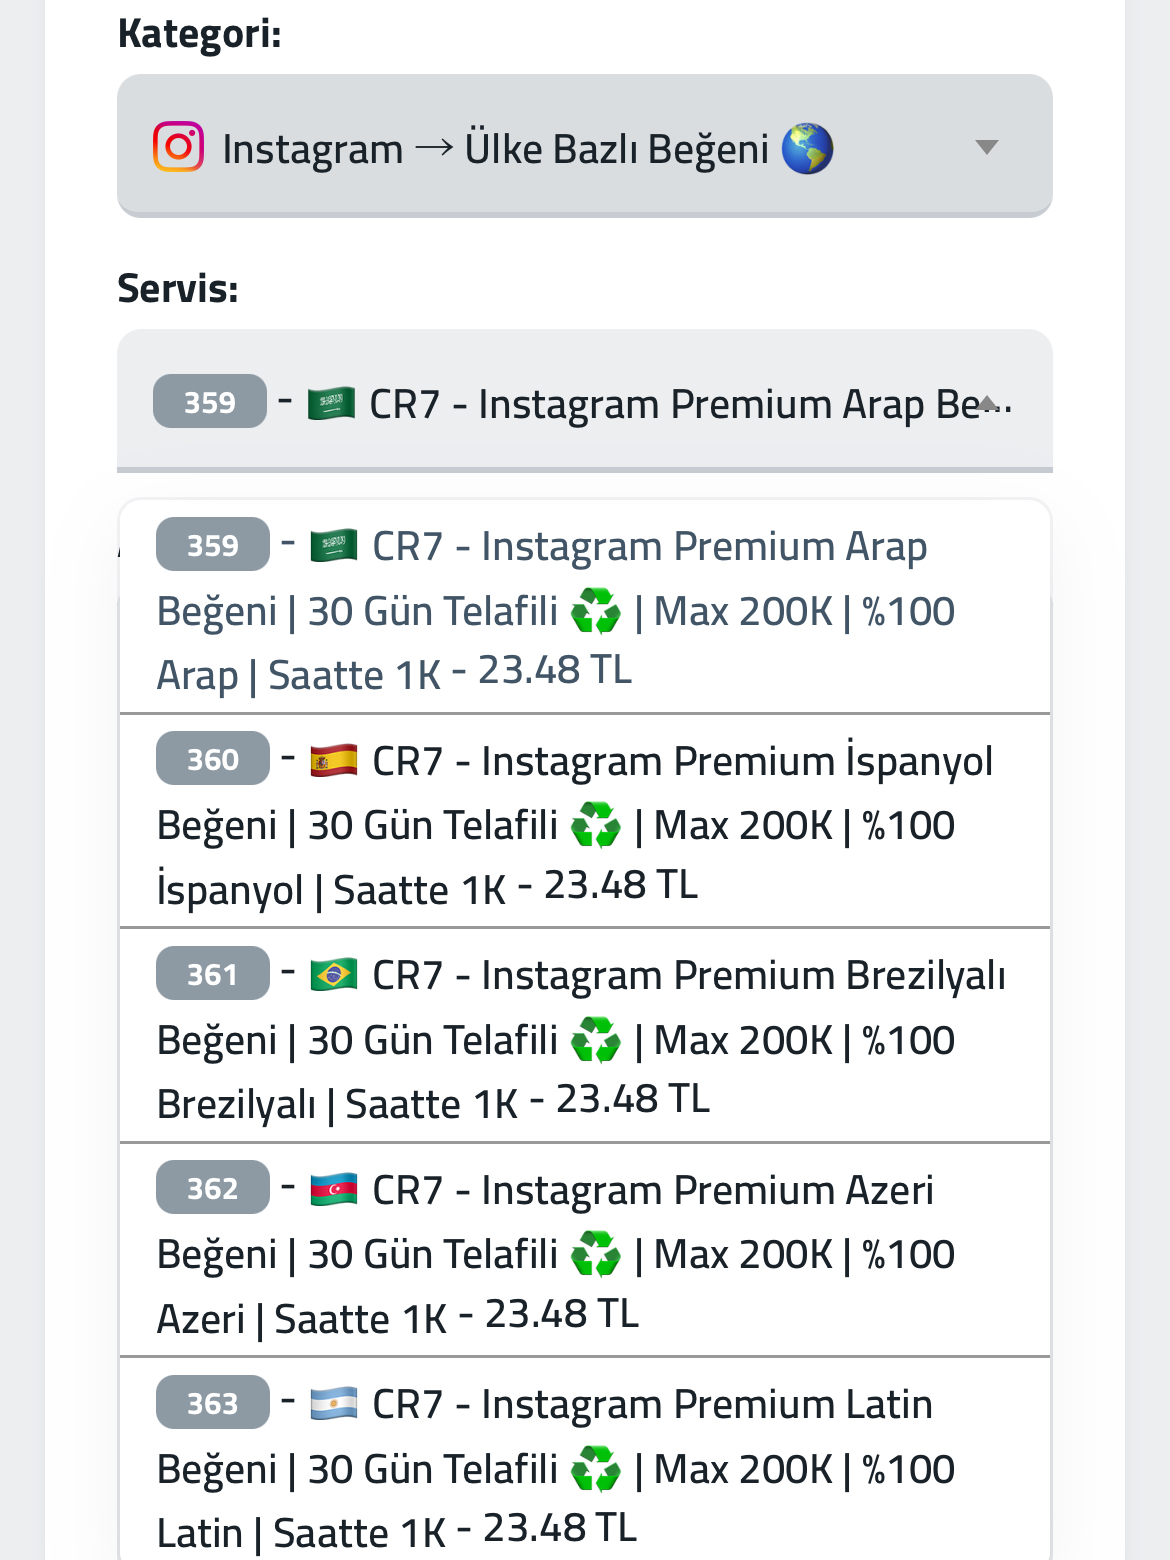The width and height of the screenshot is (1170, 1560).
Task: Pick the Premium Latin Beğeni service
Action: (585, 1459)
